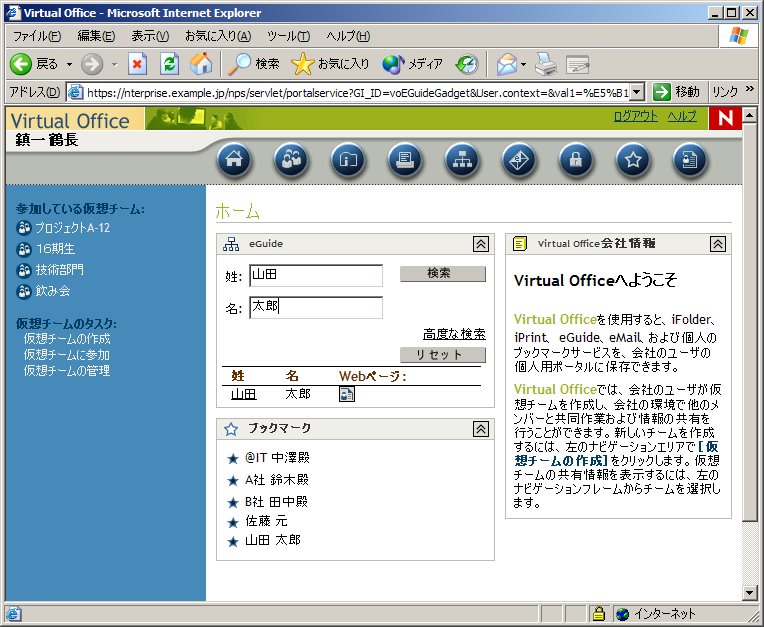The height and width of the screenshot is (627, 764).
Task: Collapse the eGuide panel
Action: pyautogui.click(x=481, y=244)
